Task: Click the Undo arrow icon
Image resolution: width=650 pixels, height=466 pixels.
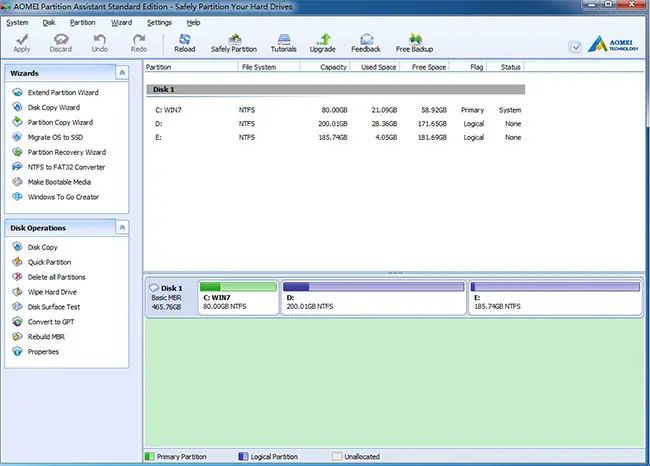Action: click(x=99, y=39)
